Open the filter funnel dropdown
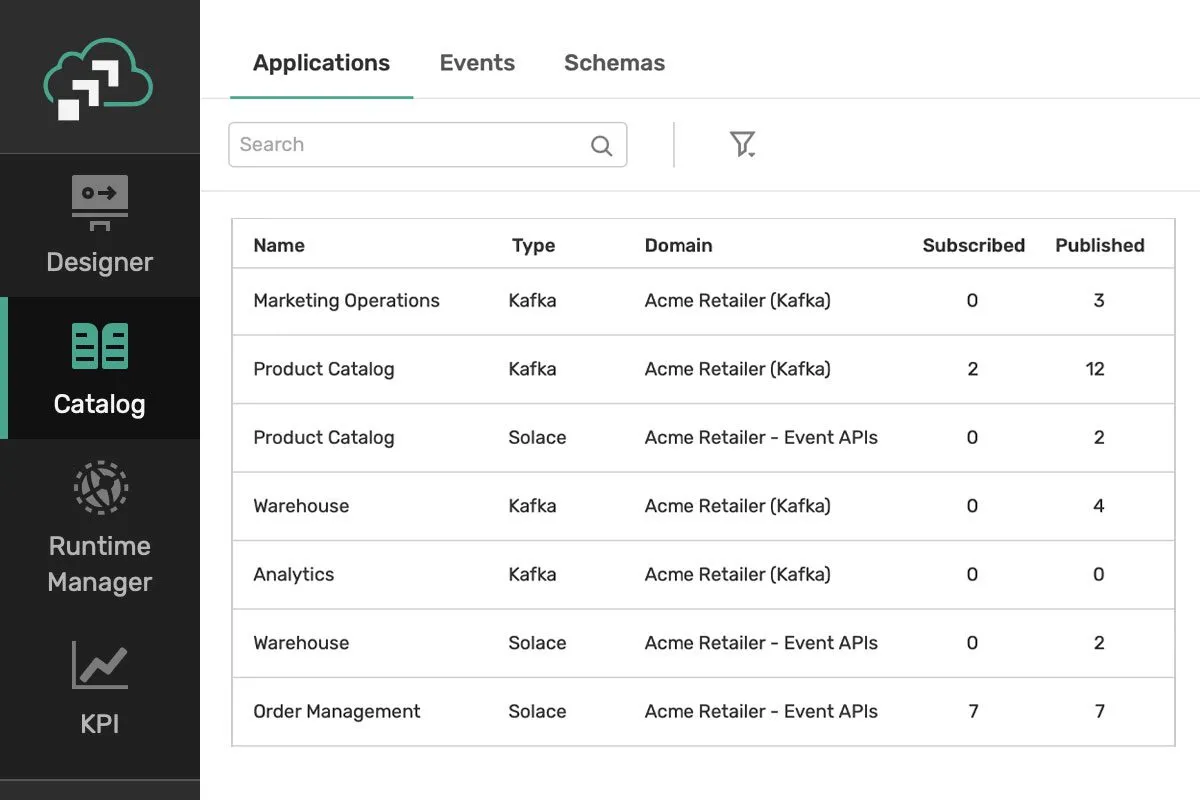This screenshot has height=800, width=1200. point(742,145)
